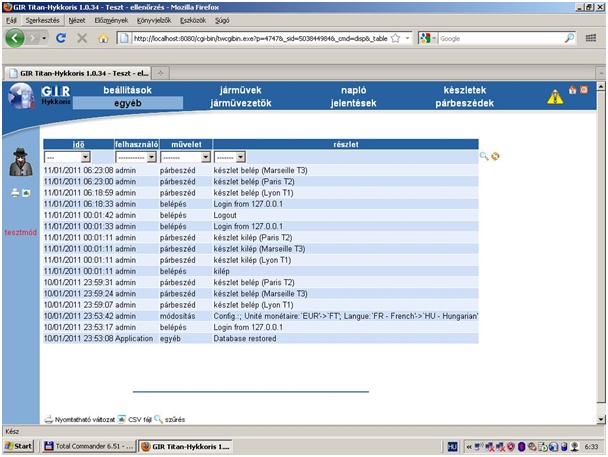Click the sidebar printer icon
The height and width of the screenshot is (457, 608).
[x=15, y=193]
